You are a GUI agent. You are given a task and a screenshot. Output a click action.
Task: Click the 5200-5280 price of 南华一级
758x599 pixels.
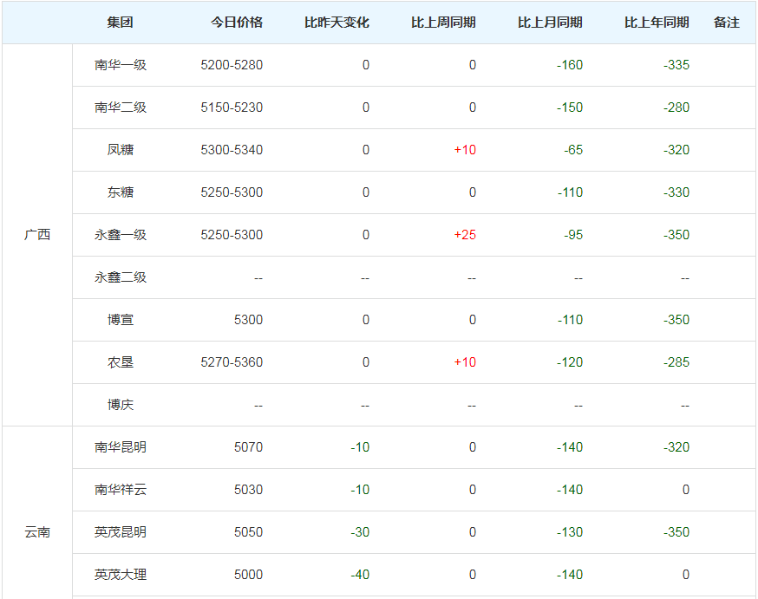(x=232, y=65)
